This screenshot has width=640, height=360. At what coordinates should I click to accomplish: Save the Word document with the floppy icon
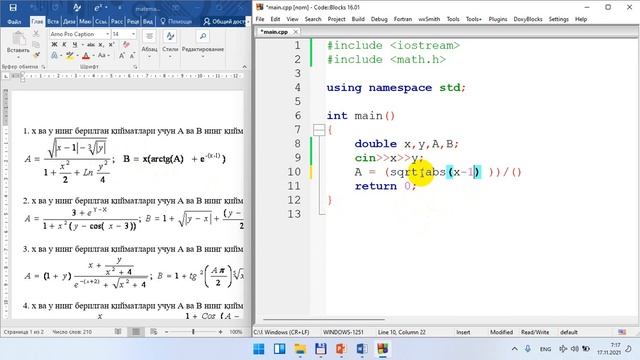tap(13, 7)
